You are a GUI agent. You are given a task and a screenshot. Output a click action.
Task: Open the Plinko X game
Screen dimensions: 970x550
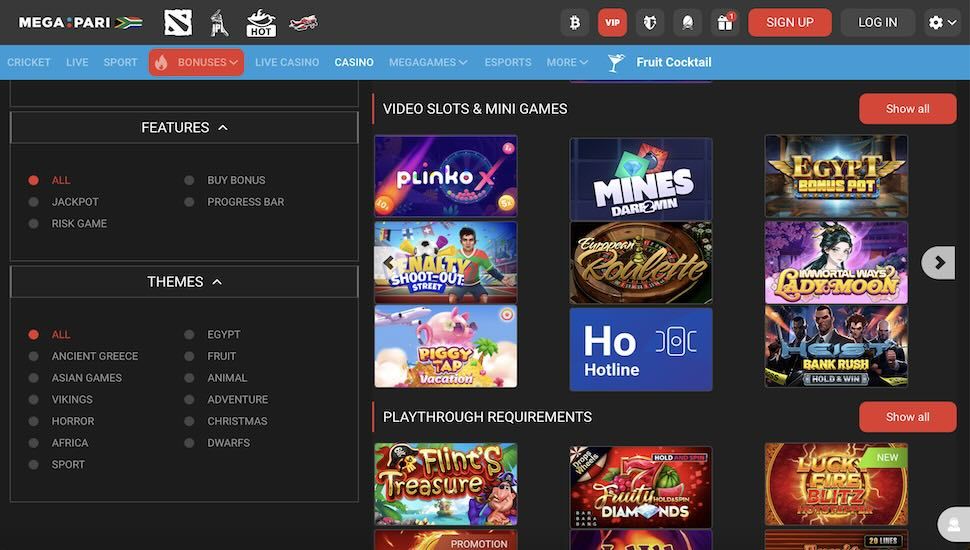click(x=446, y=176)
